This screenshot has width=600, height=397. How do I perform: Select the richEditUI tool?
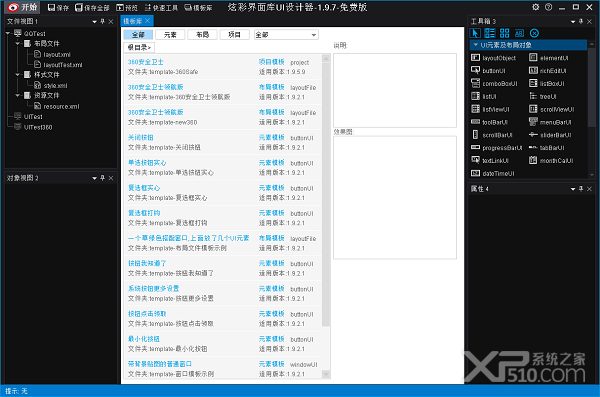pyautogui.click(x=548, y=70)
